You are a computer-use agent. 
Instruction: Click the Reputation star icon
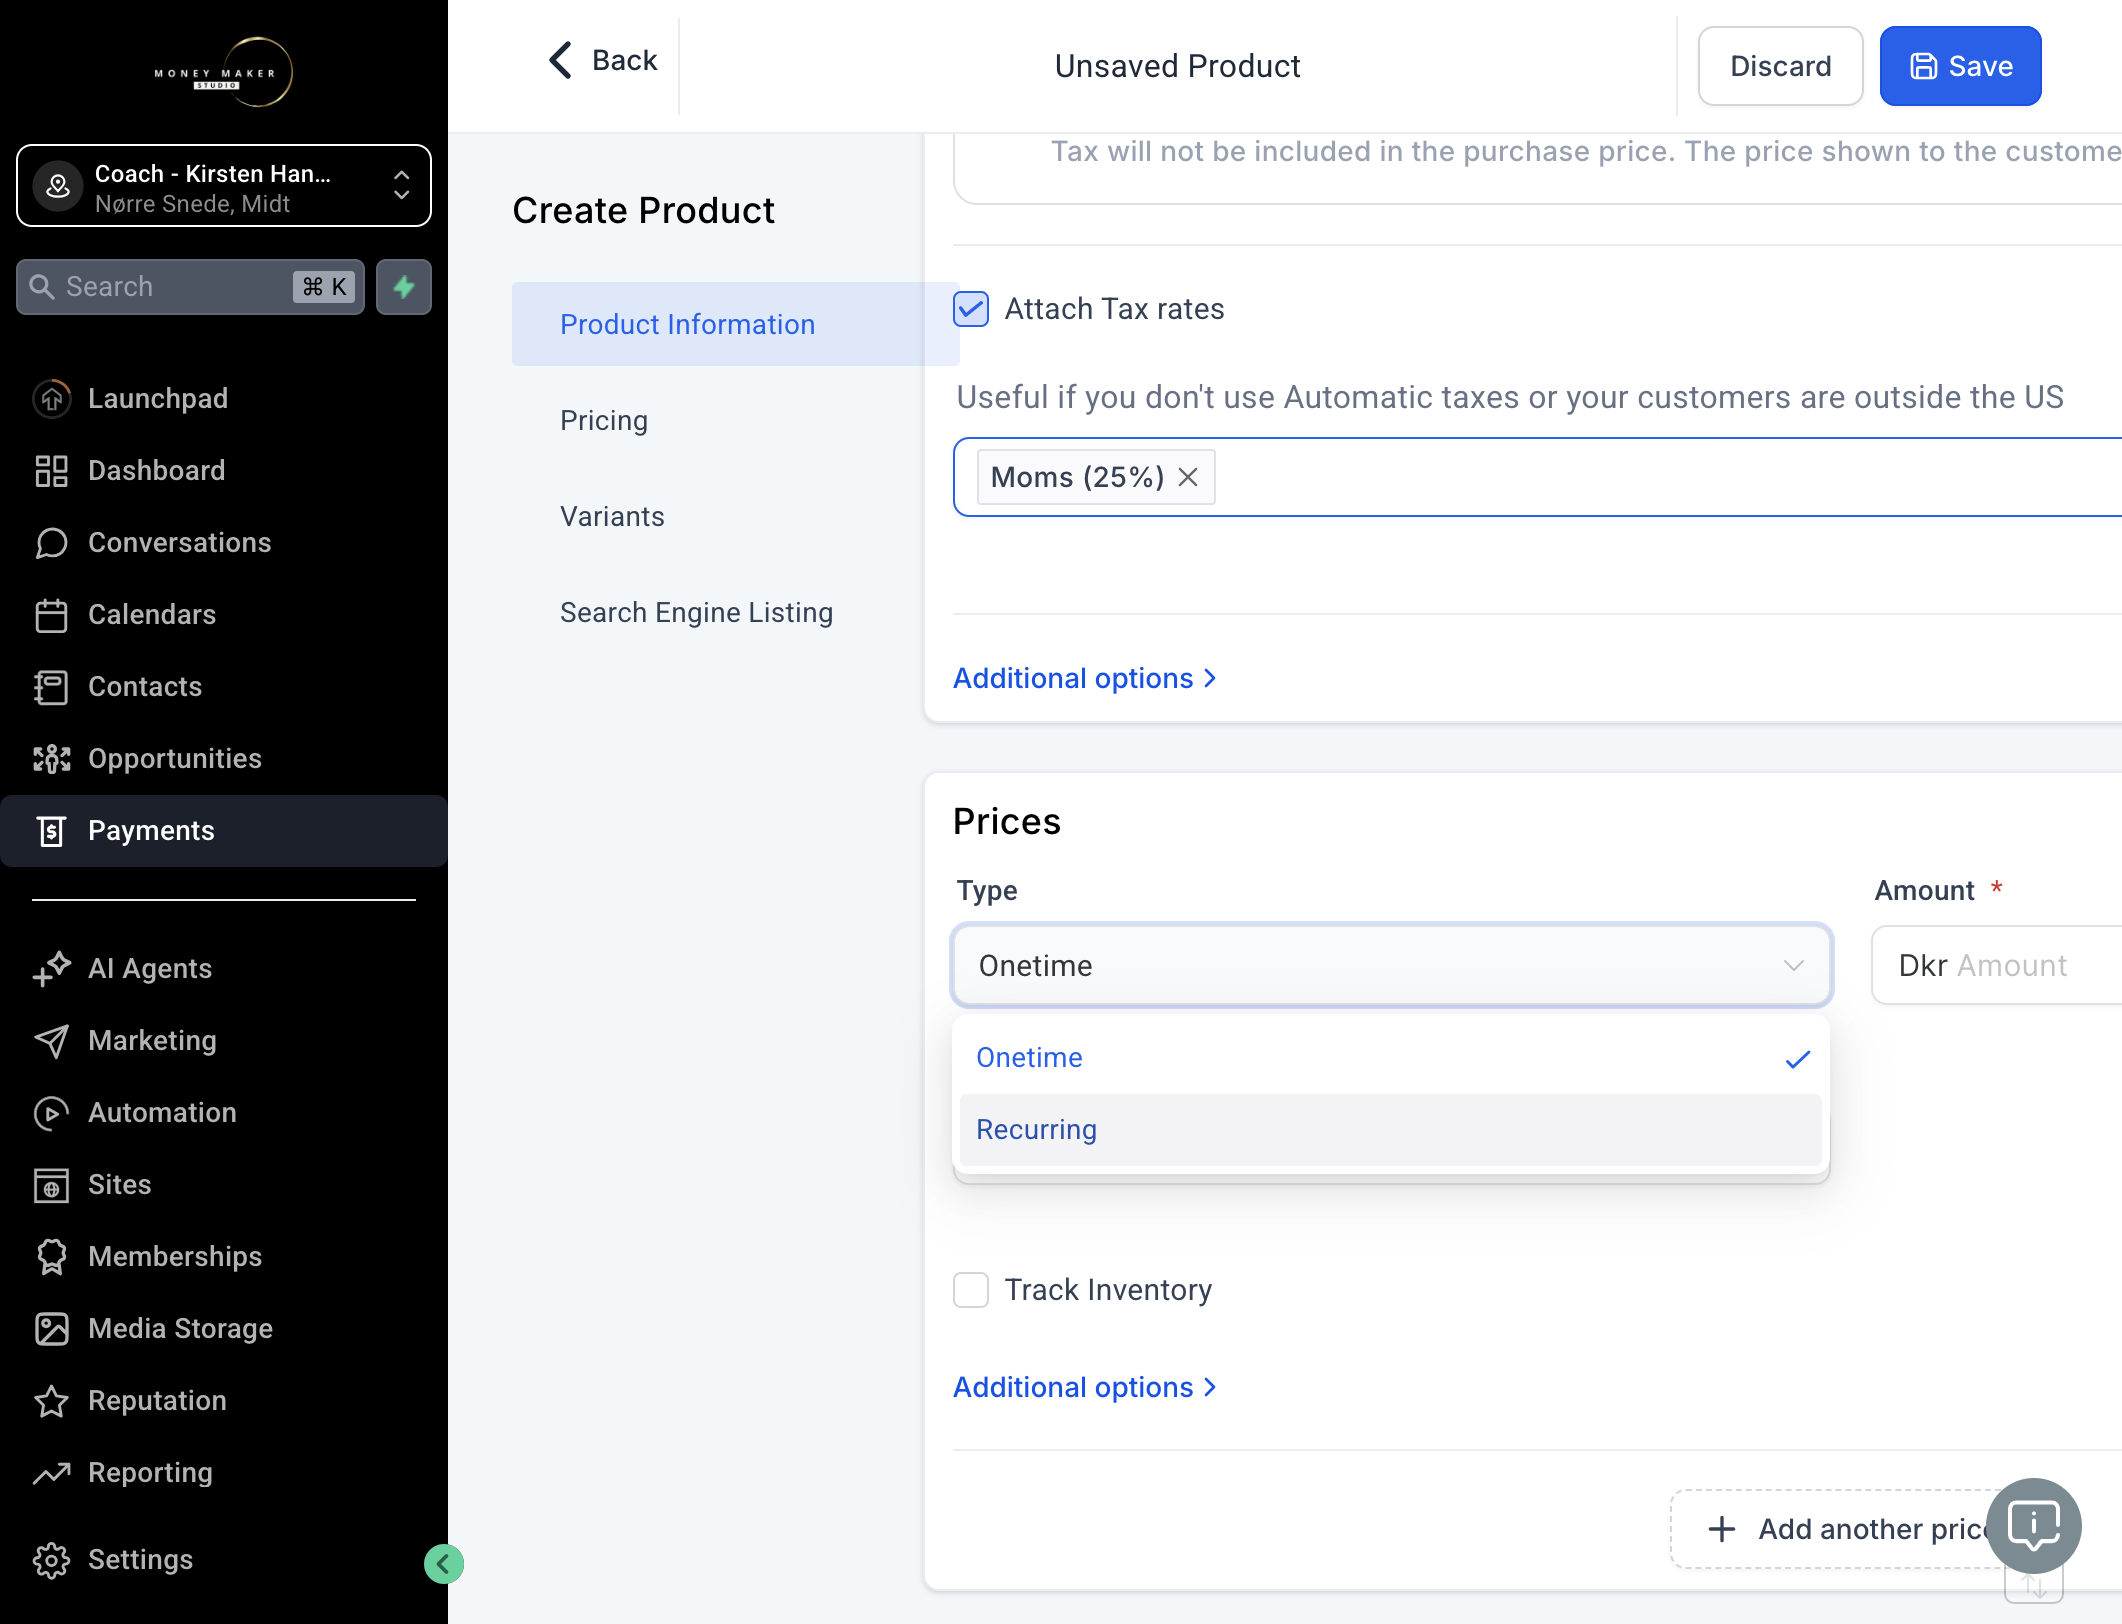click(x=51, y=1400)
